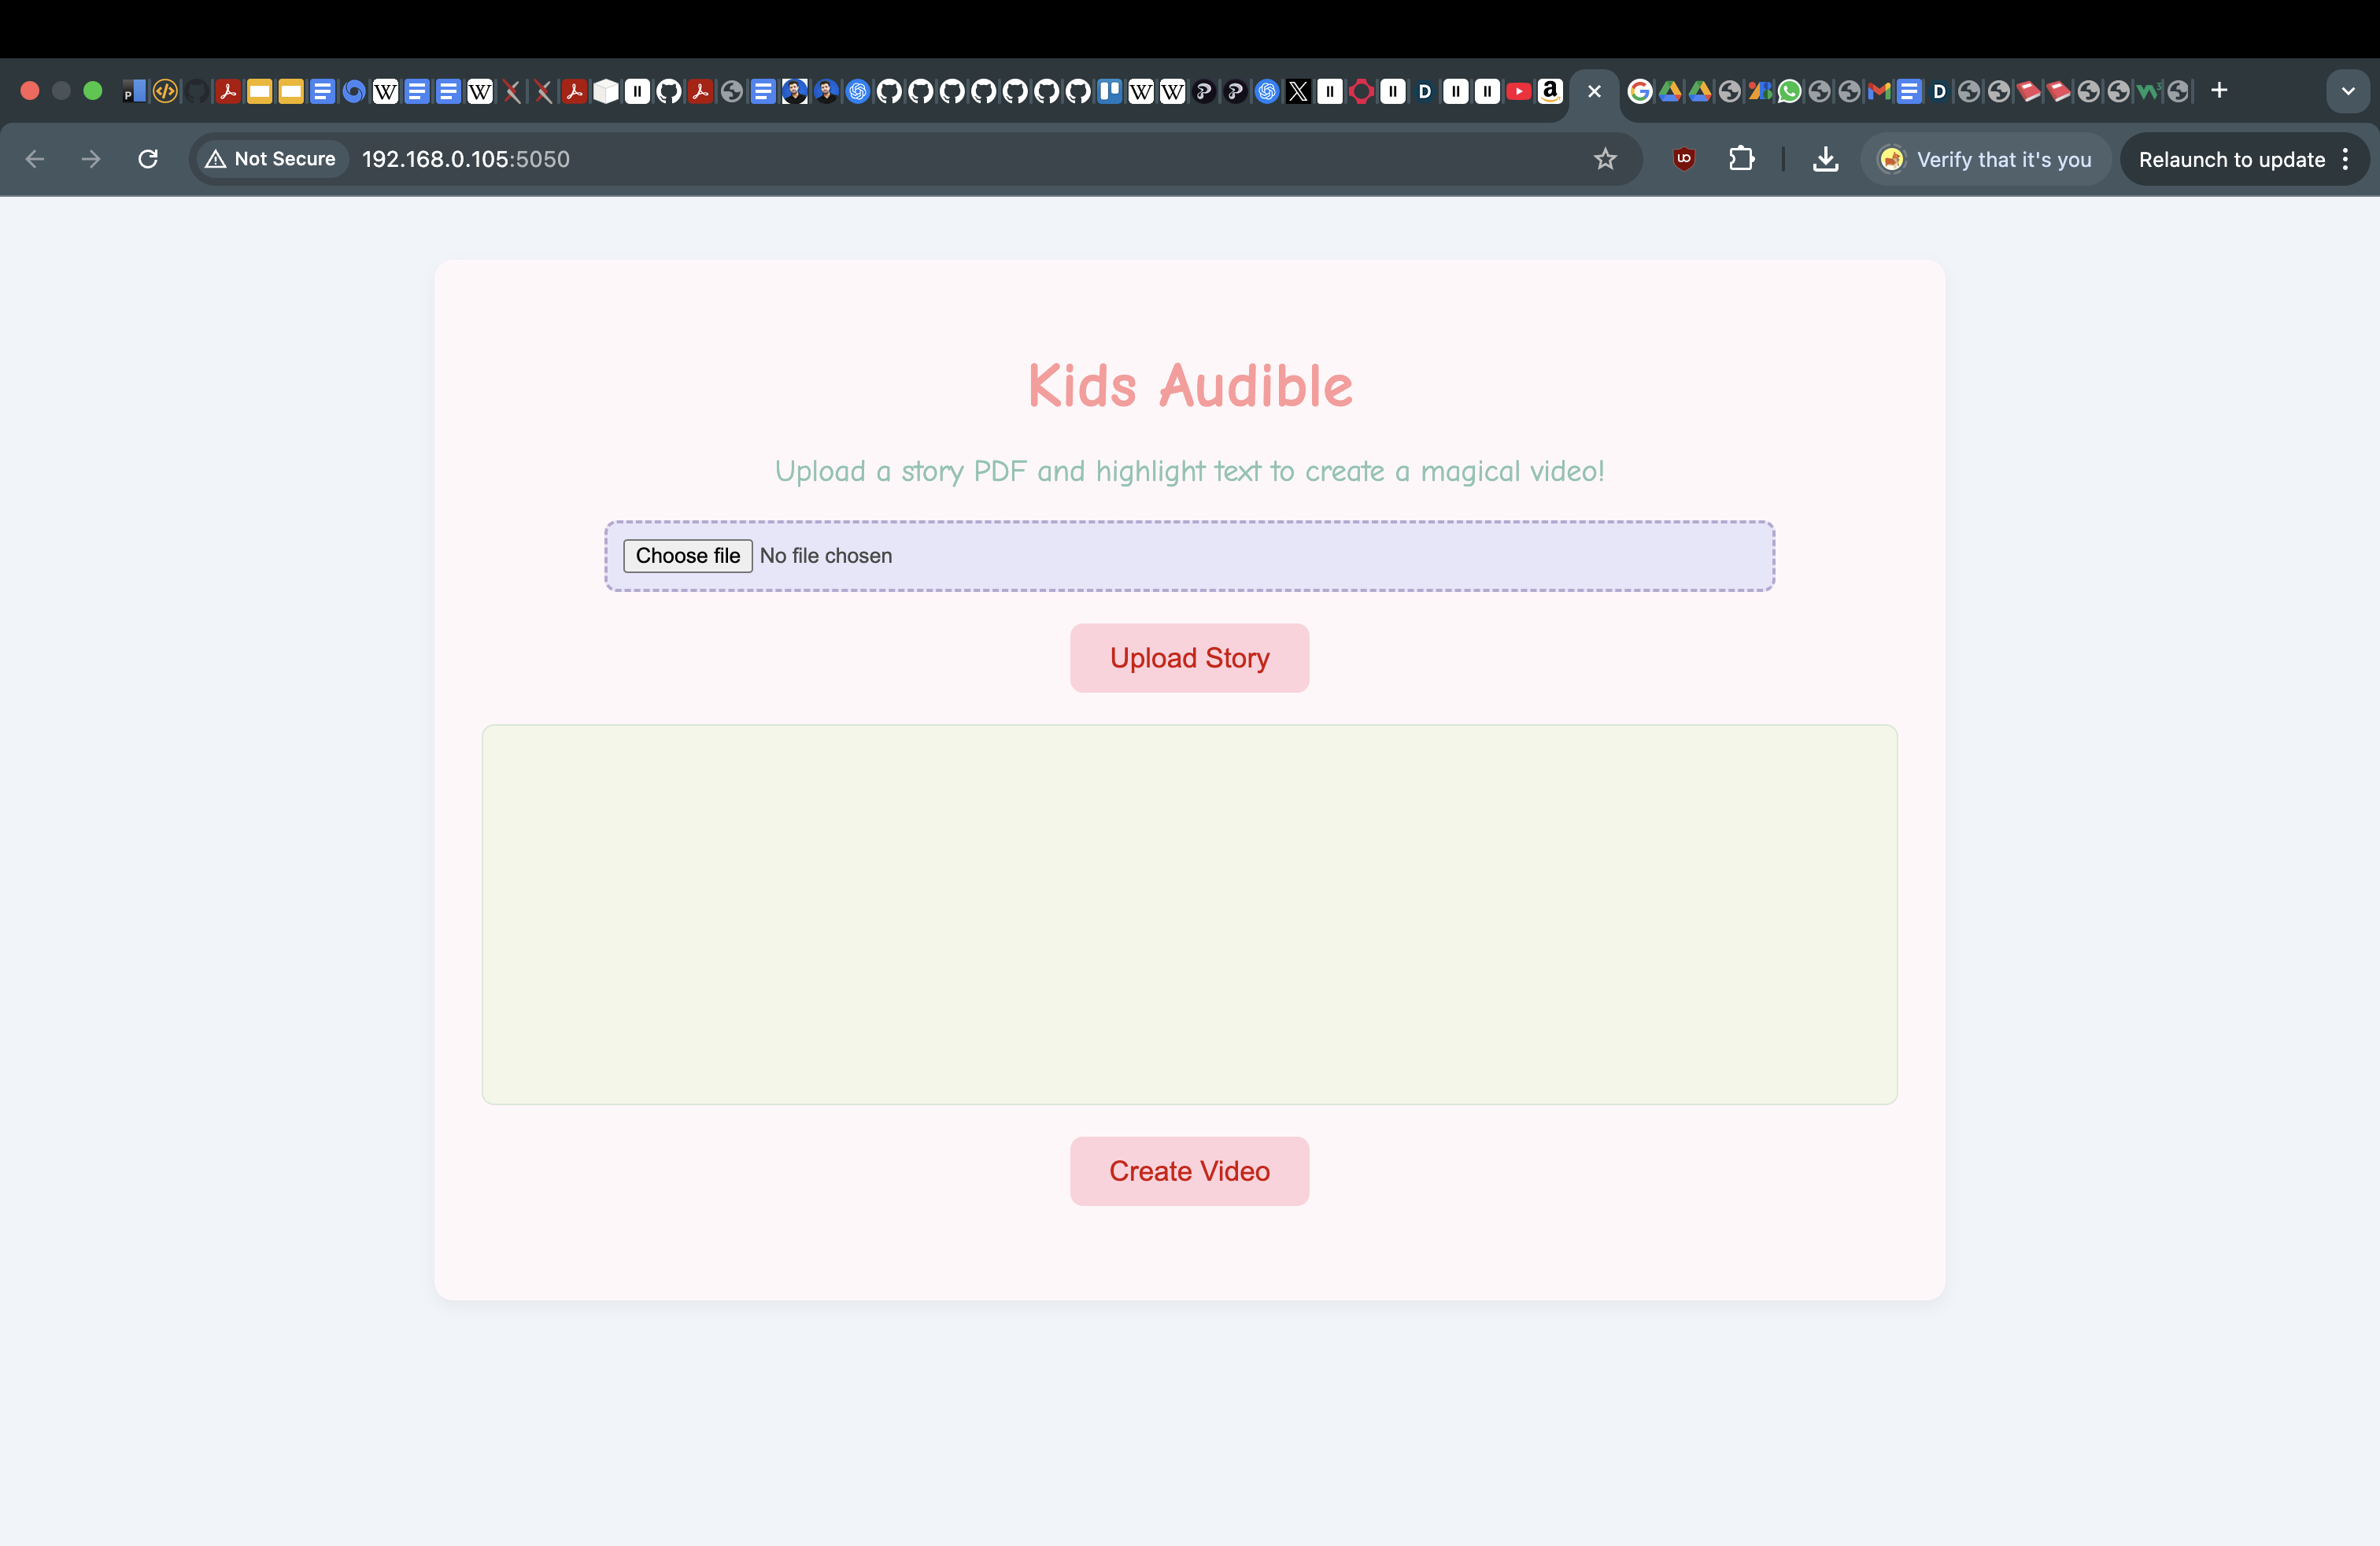Expand the tab search chevron dropdown
The height and width of the screenshot is (1546, 2380).
[x=2348, y=91]
